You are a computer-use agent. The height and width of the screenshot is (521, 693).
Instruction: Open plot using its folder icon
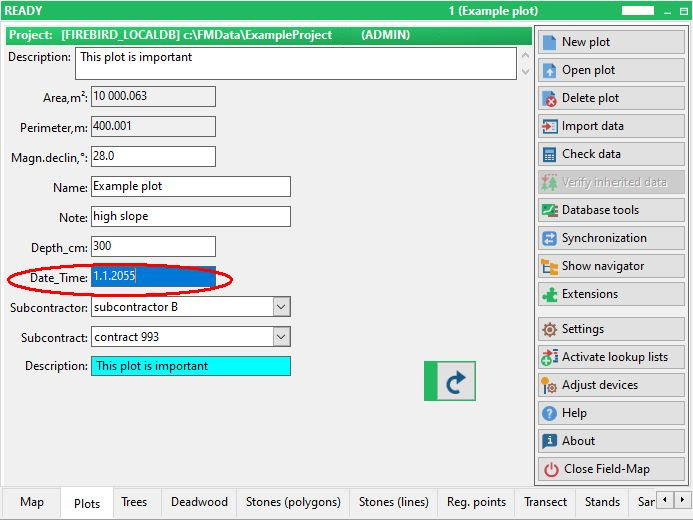click(550, 70)
